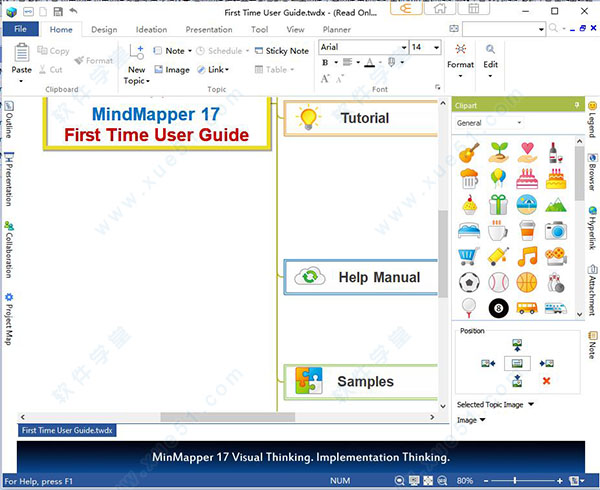Open the Hyperlink panel on the right
The image size is (600, 490).
pos(592,228)
